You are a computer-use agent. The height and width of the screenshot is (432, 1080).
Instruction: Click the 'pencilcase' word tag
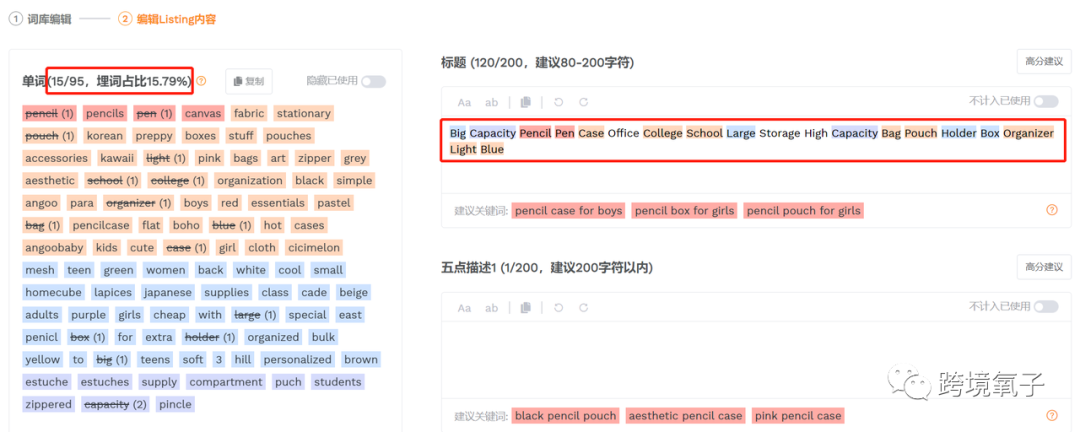(x=101, y=225)
